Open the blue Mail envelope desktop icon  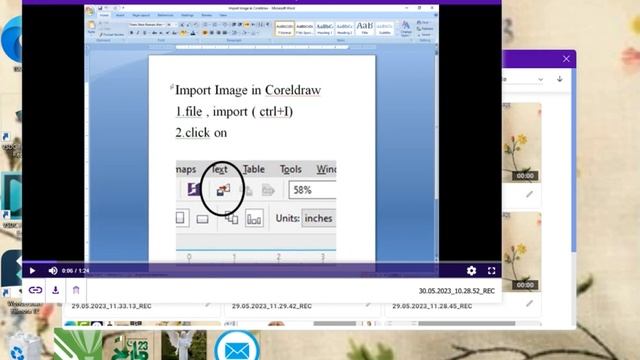(237, 346)
